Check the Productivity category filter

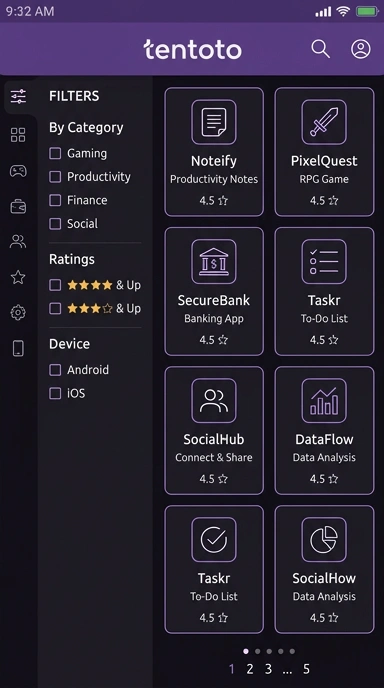pyautogui.click(x=55, y=176)
